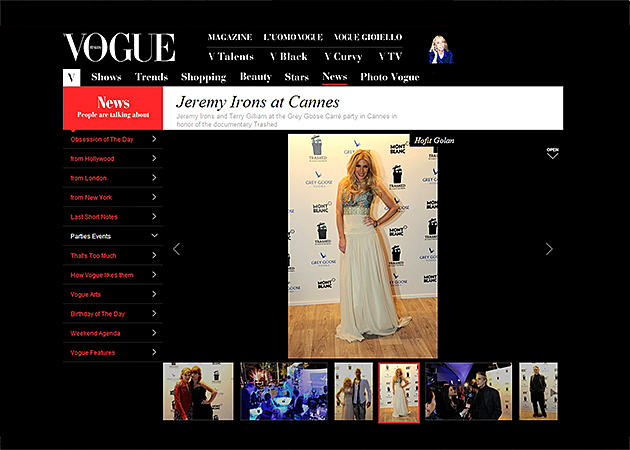Click the blonde woman avatar at top right
This screenshot has height=450, width=630.
440,50
